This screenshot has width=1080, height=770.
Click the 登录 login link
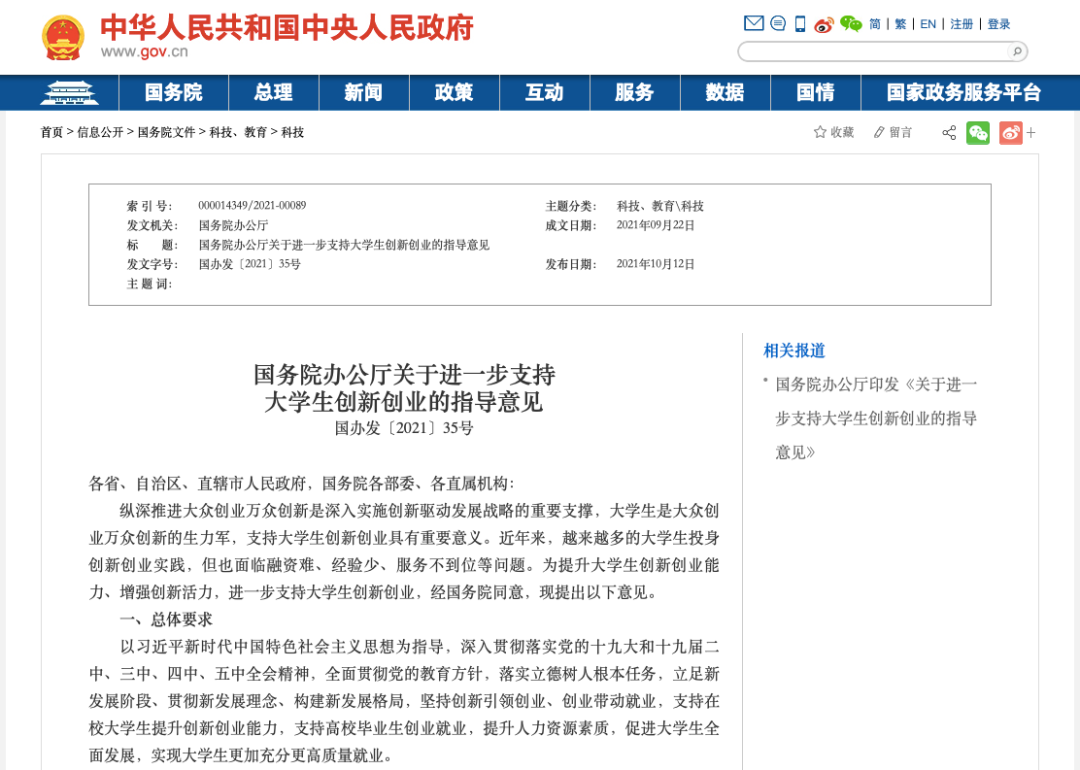point(999,24)
